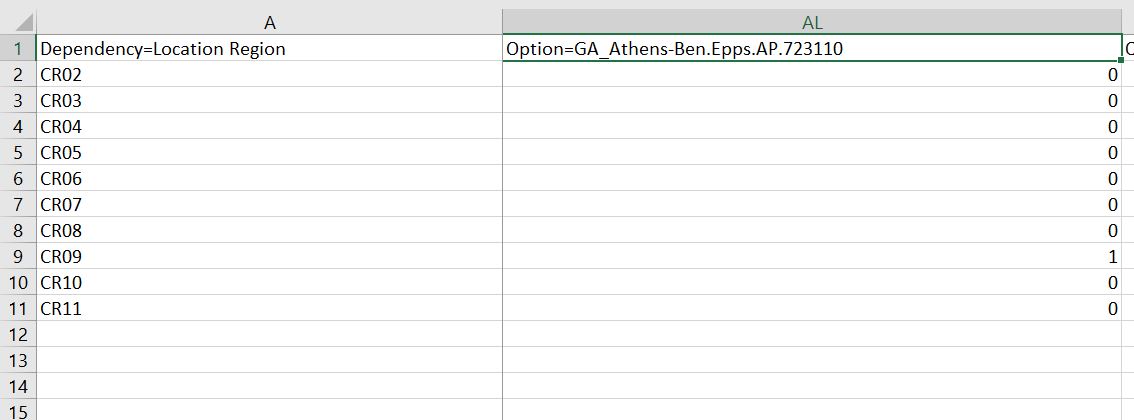Select cell with Option=GA_Athens-Ben.Epps.AP.723110
This screenshot has width=1134, height=420.
(812, 48)
